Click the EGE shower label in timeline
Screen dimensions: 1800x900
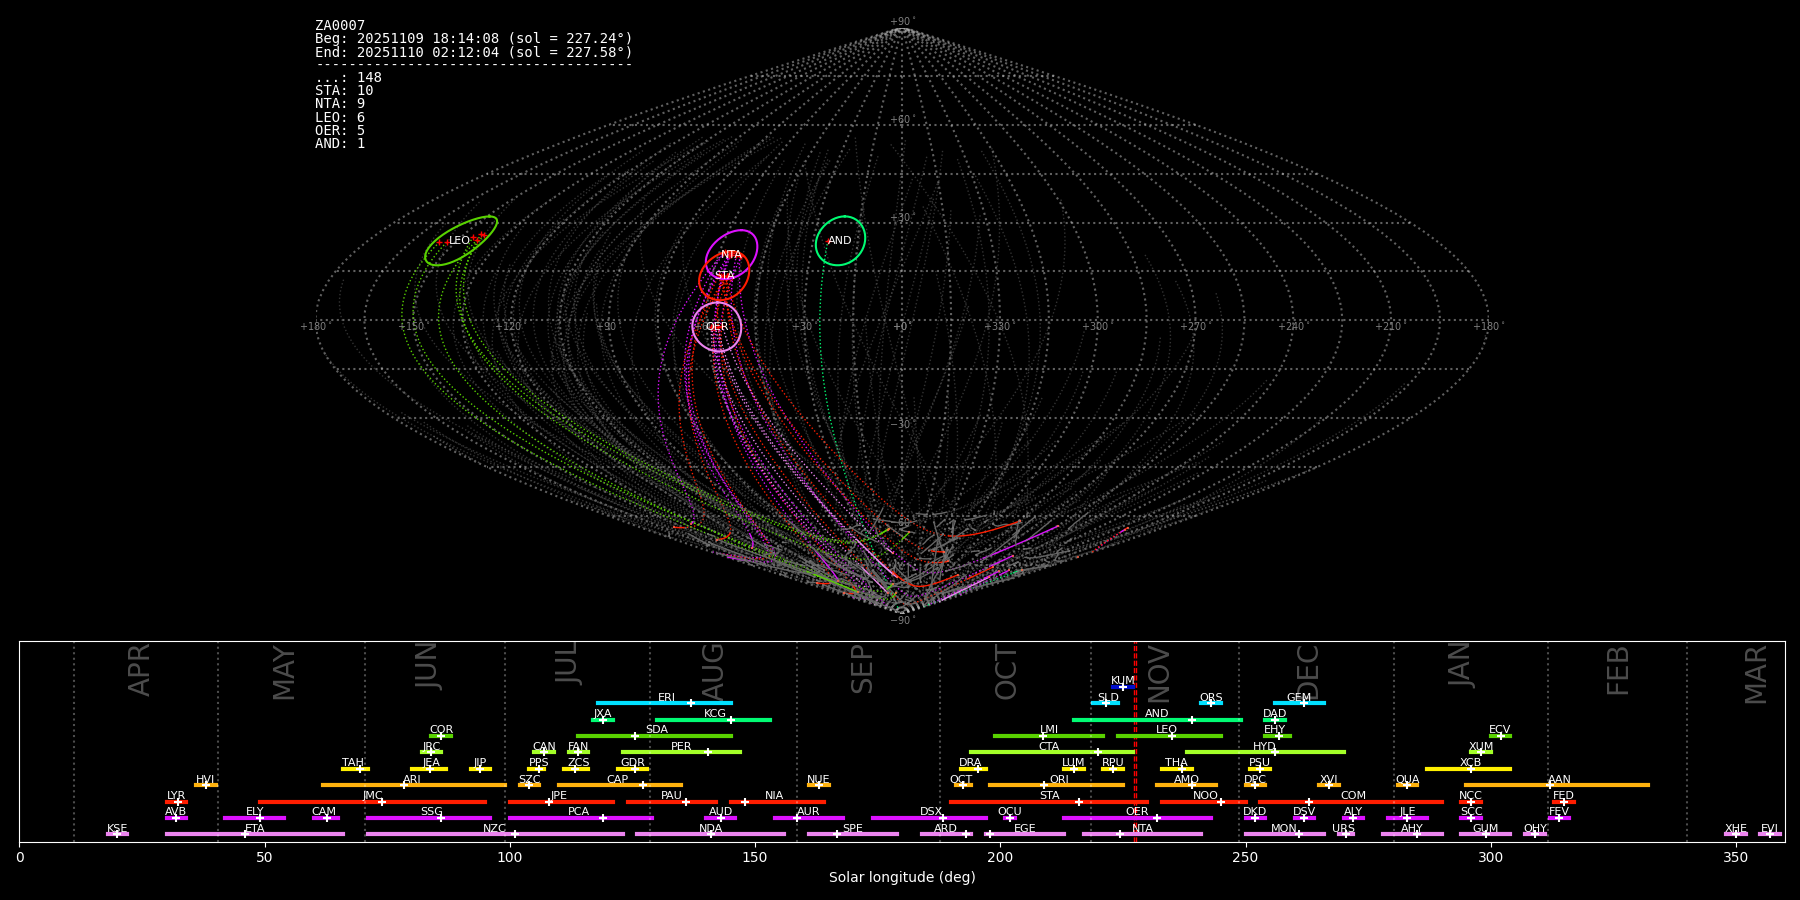1025,829
